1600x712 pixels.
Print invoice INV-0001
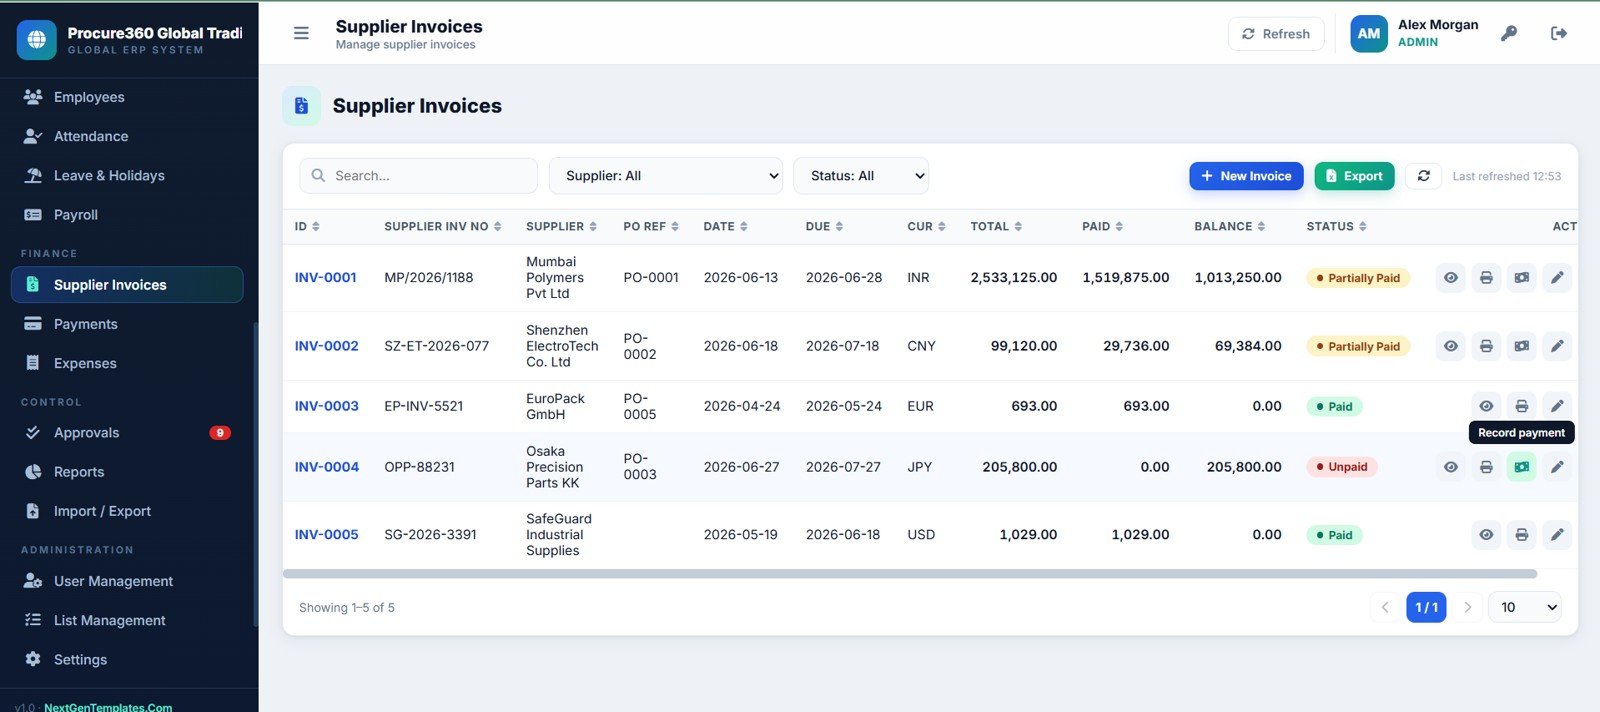point(1486,278)
